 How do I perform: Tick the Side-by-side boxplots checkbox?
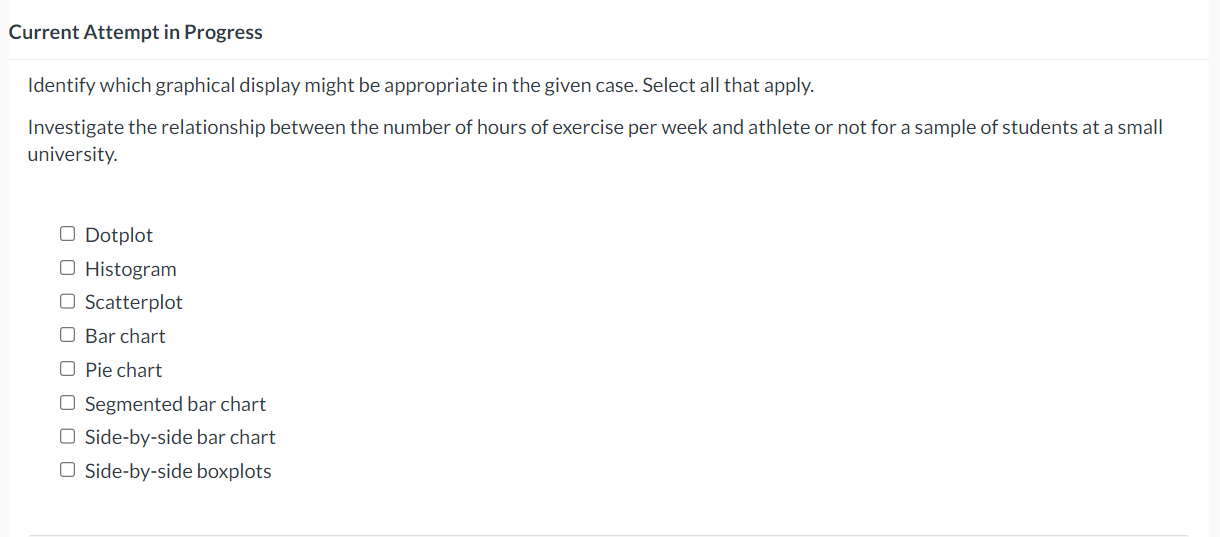(x=67, y=470)
